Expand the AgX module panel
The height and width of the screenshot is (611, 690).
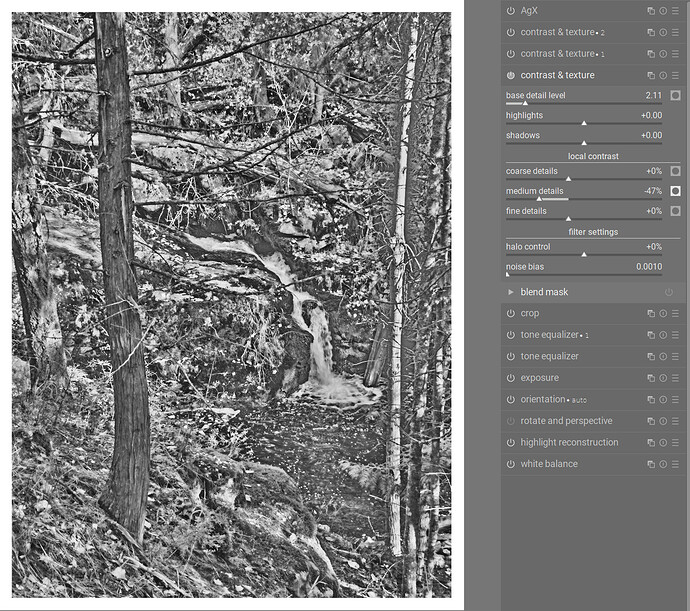[529, 11]
